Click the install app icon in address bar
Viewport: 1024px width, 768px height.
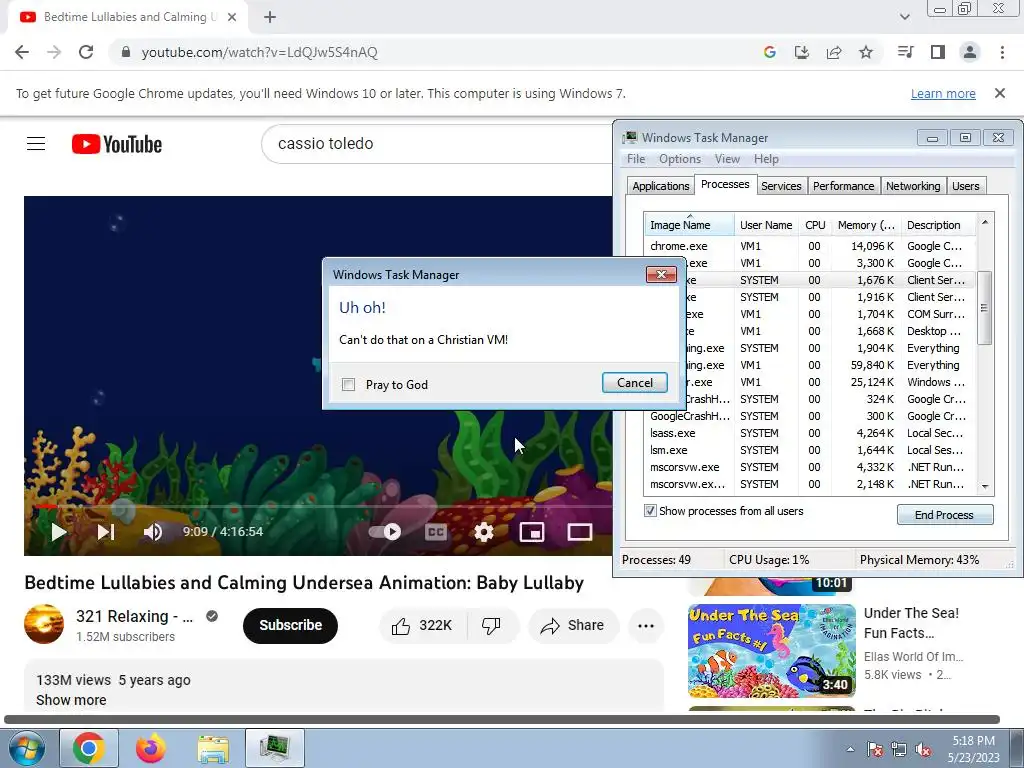tap(801, 52)
